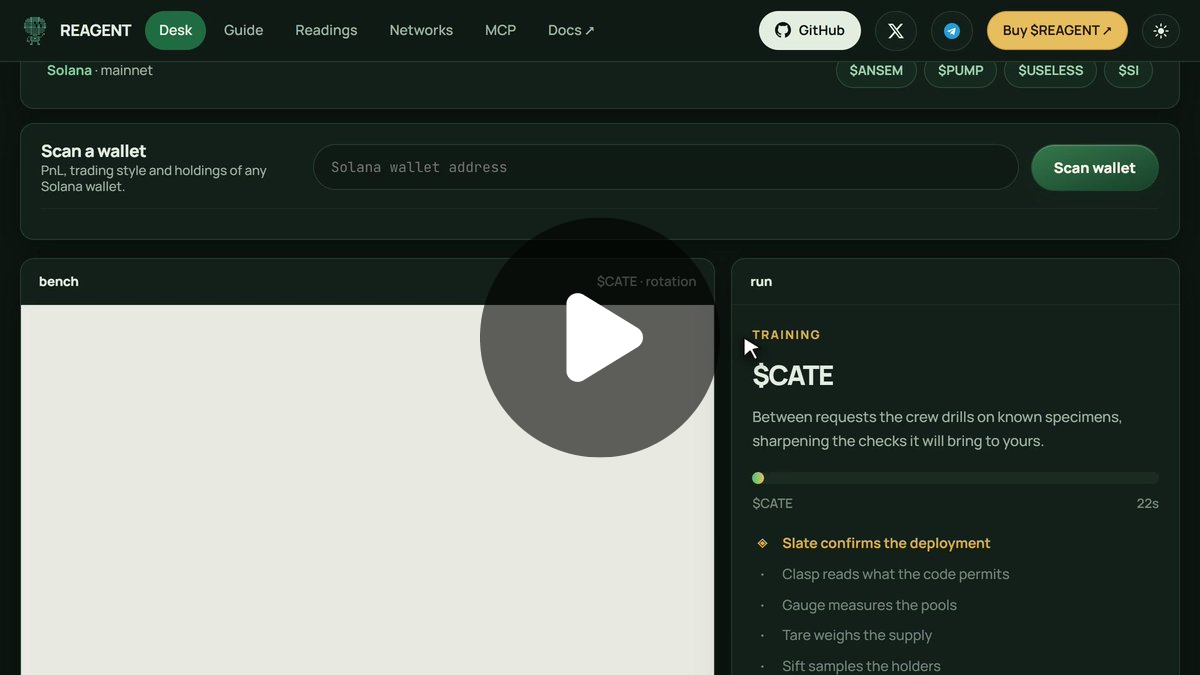Click the diamond icon beside Slate step
This screenshot has height=675, width=1200.
coord(762,543)
